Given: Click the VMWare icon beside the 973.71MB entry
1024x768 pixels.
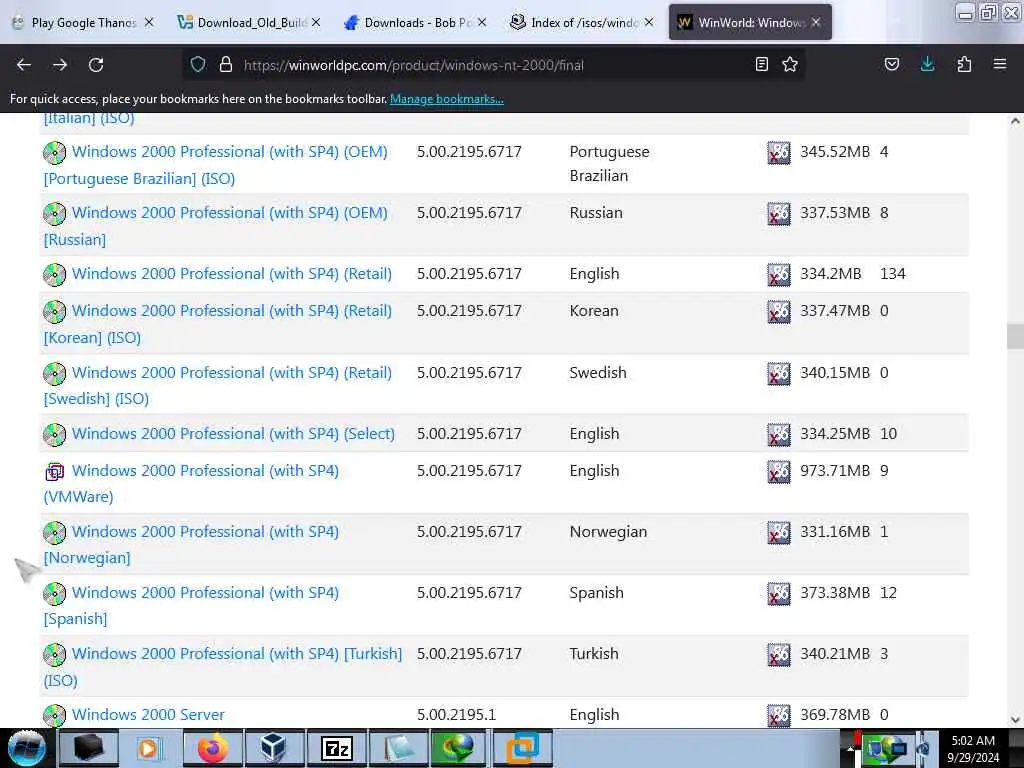Looking at the screenshot, I should (54, 472).
